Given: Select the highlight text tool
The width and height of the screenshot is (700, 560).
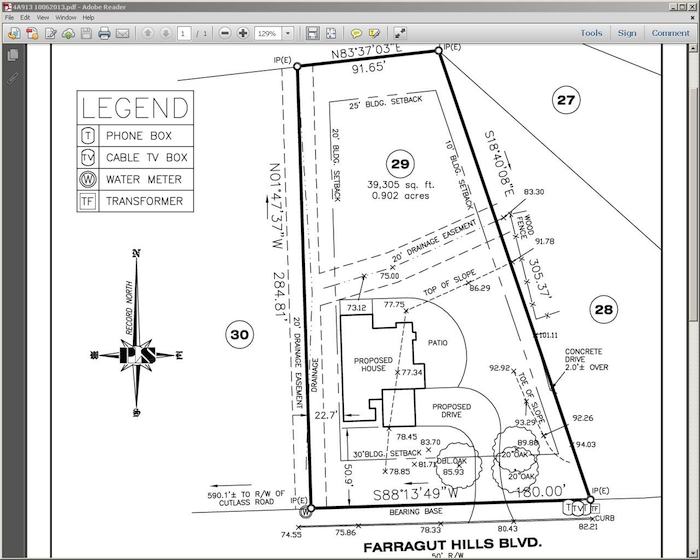Looking at the screenshot, I should coord(374,33).
